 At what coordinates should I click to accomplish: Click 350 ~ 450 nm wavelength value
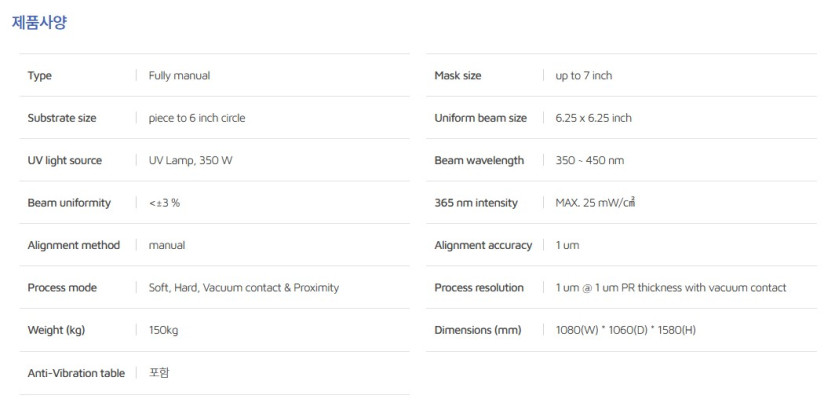pos(590,160)
